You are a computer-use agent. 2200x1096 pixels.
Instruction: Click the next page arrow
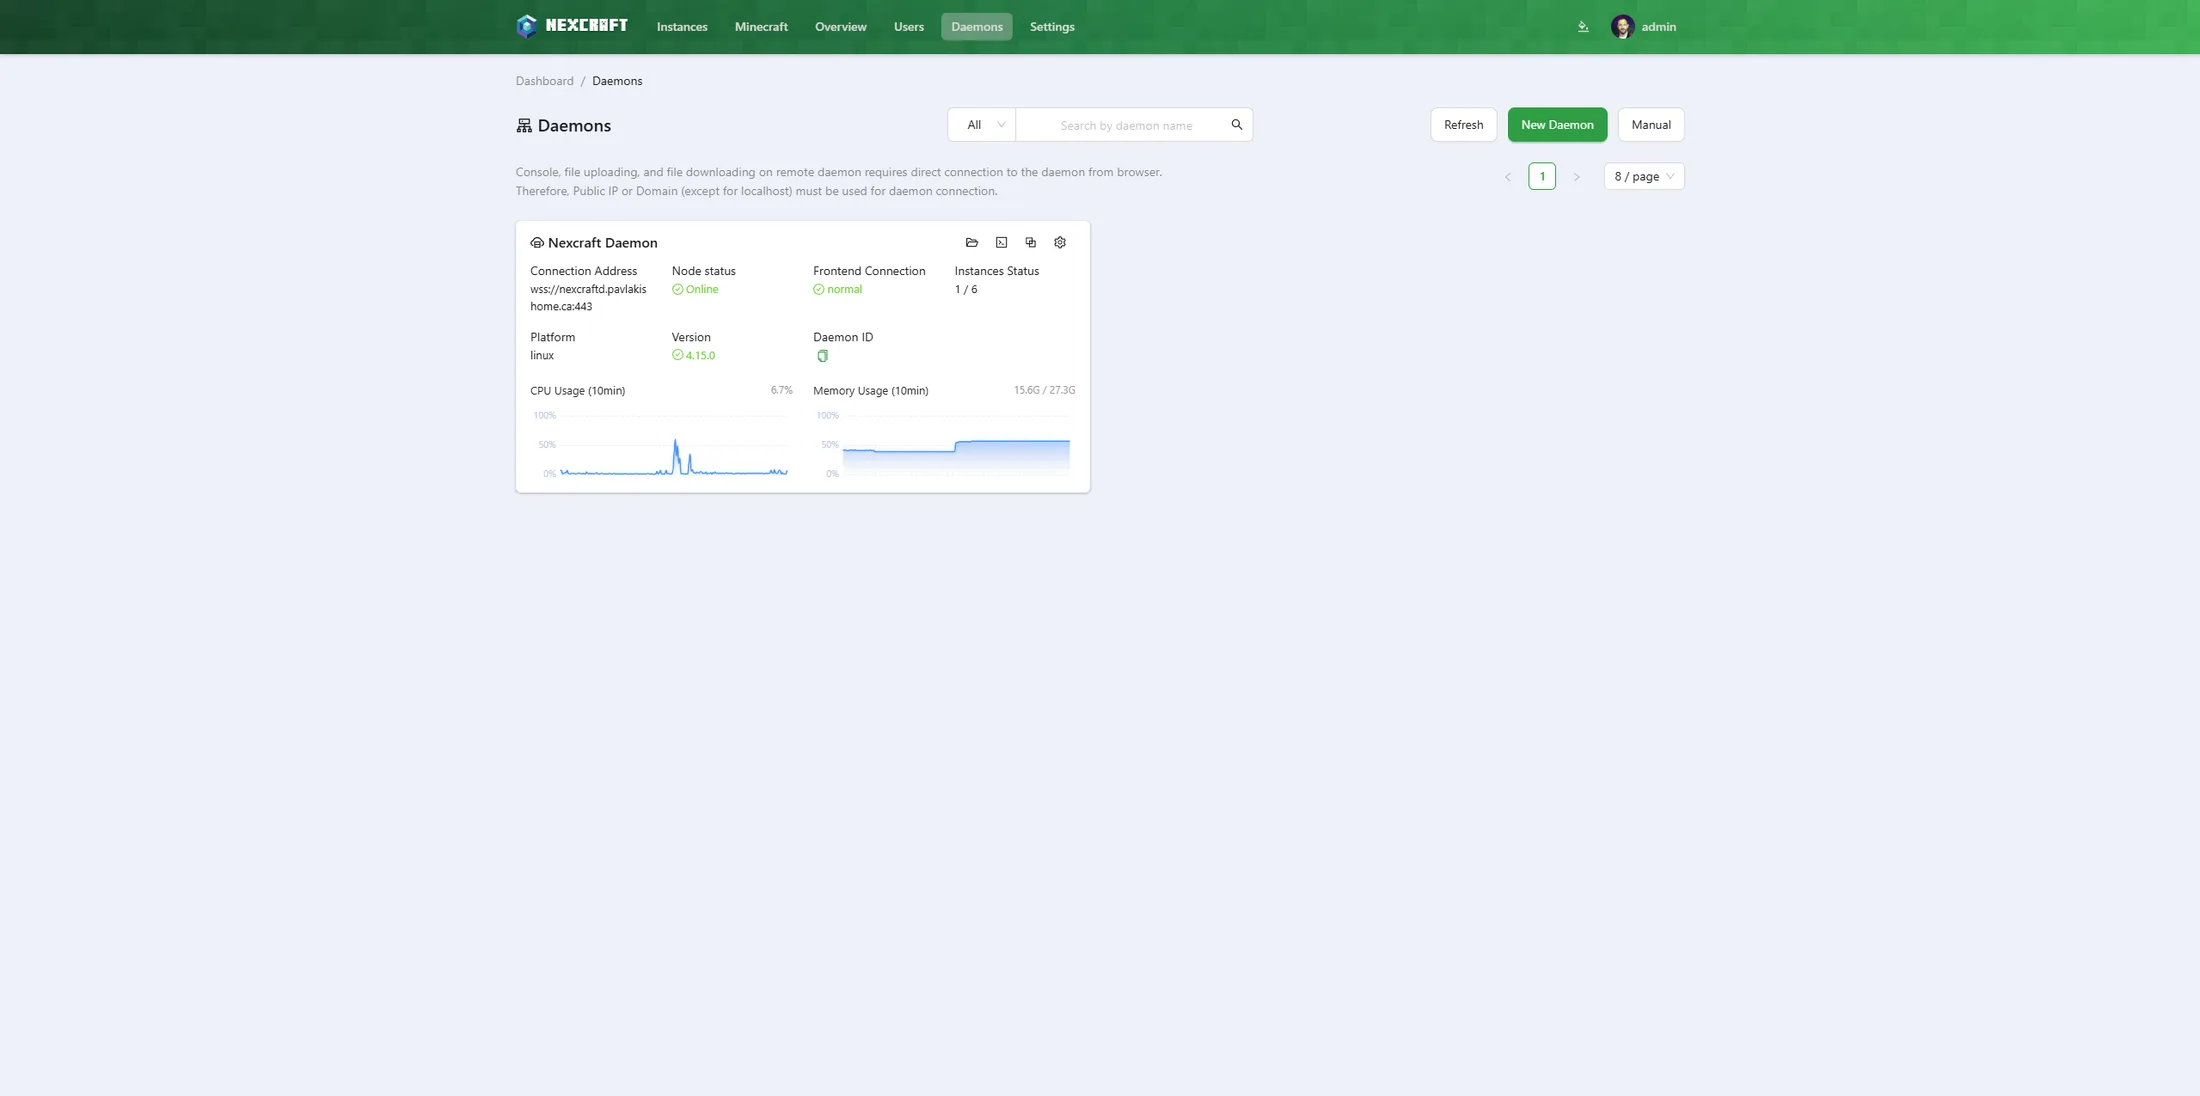[1576, 177]
